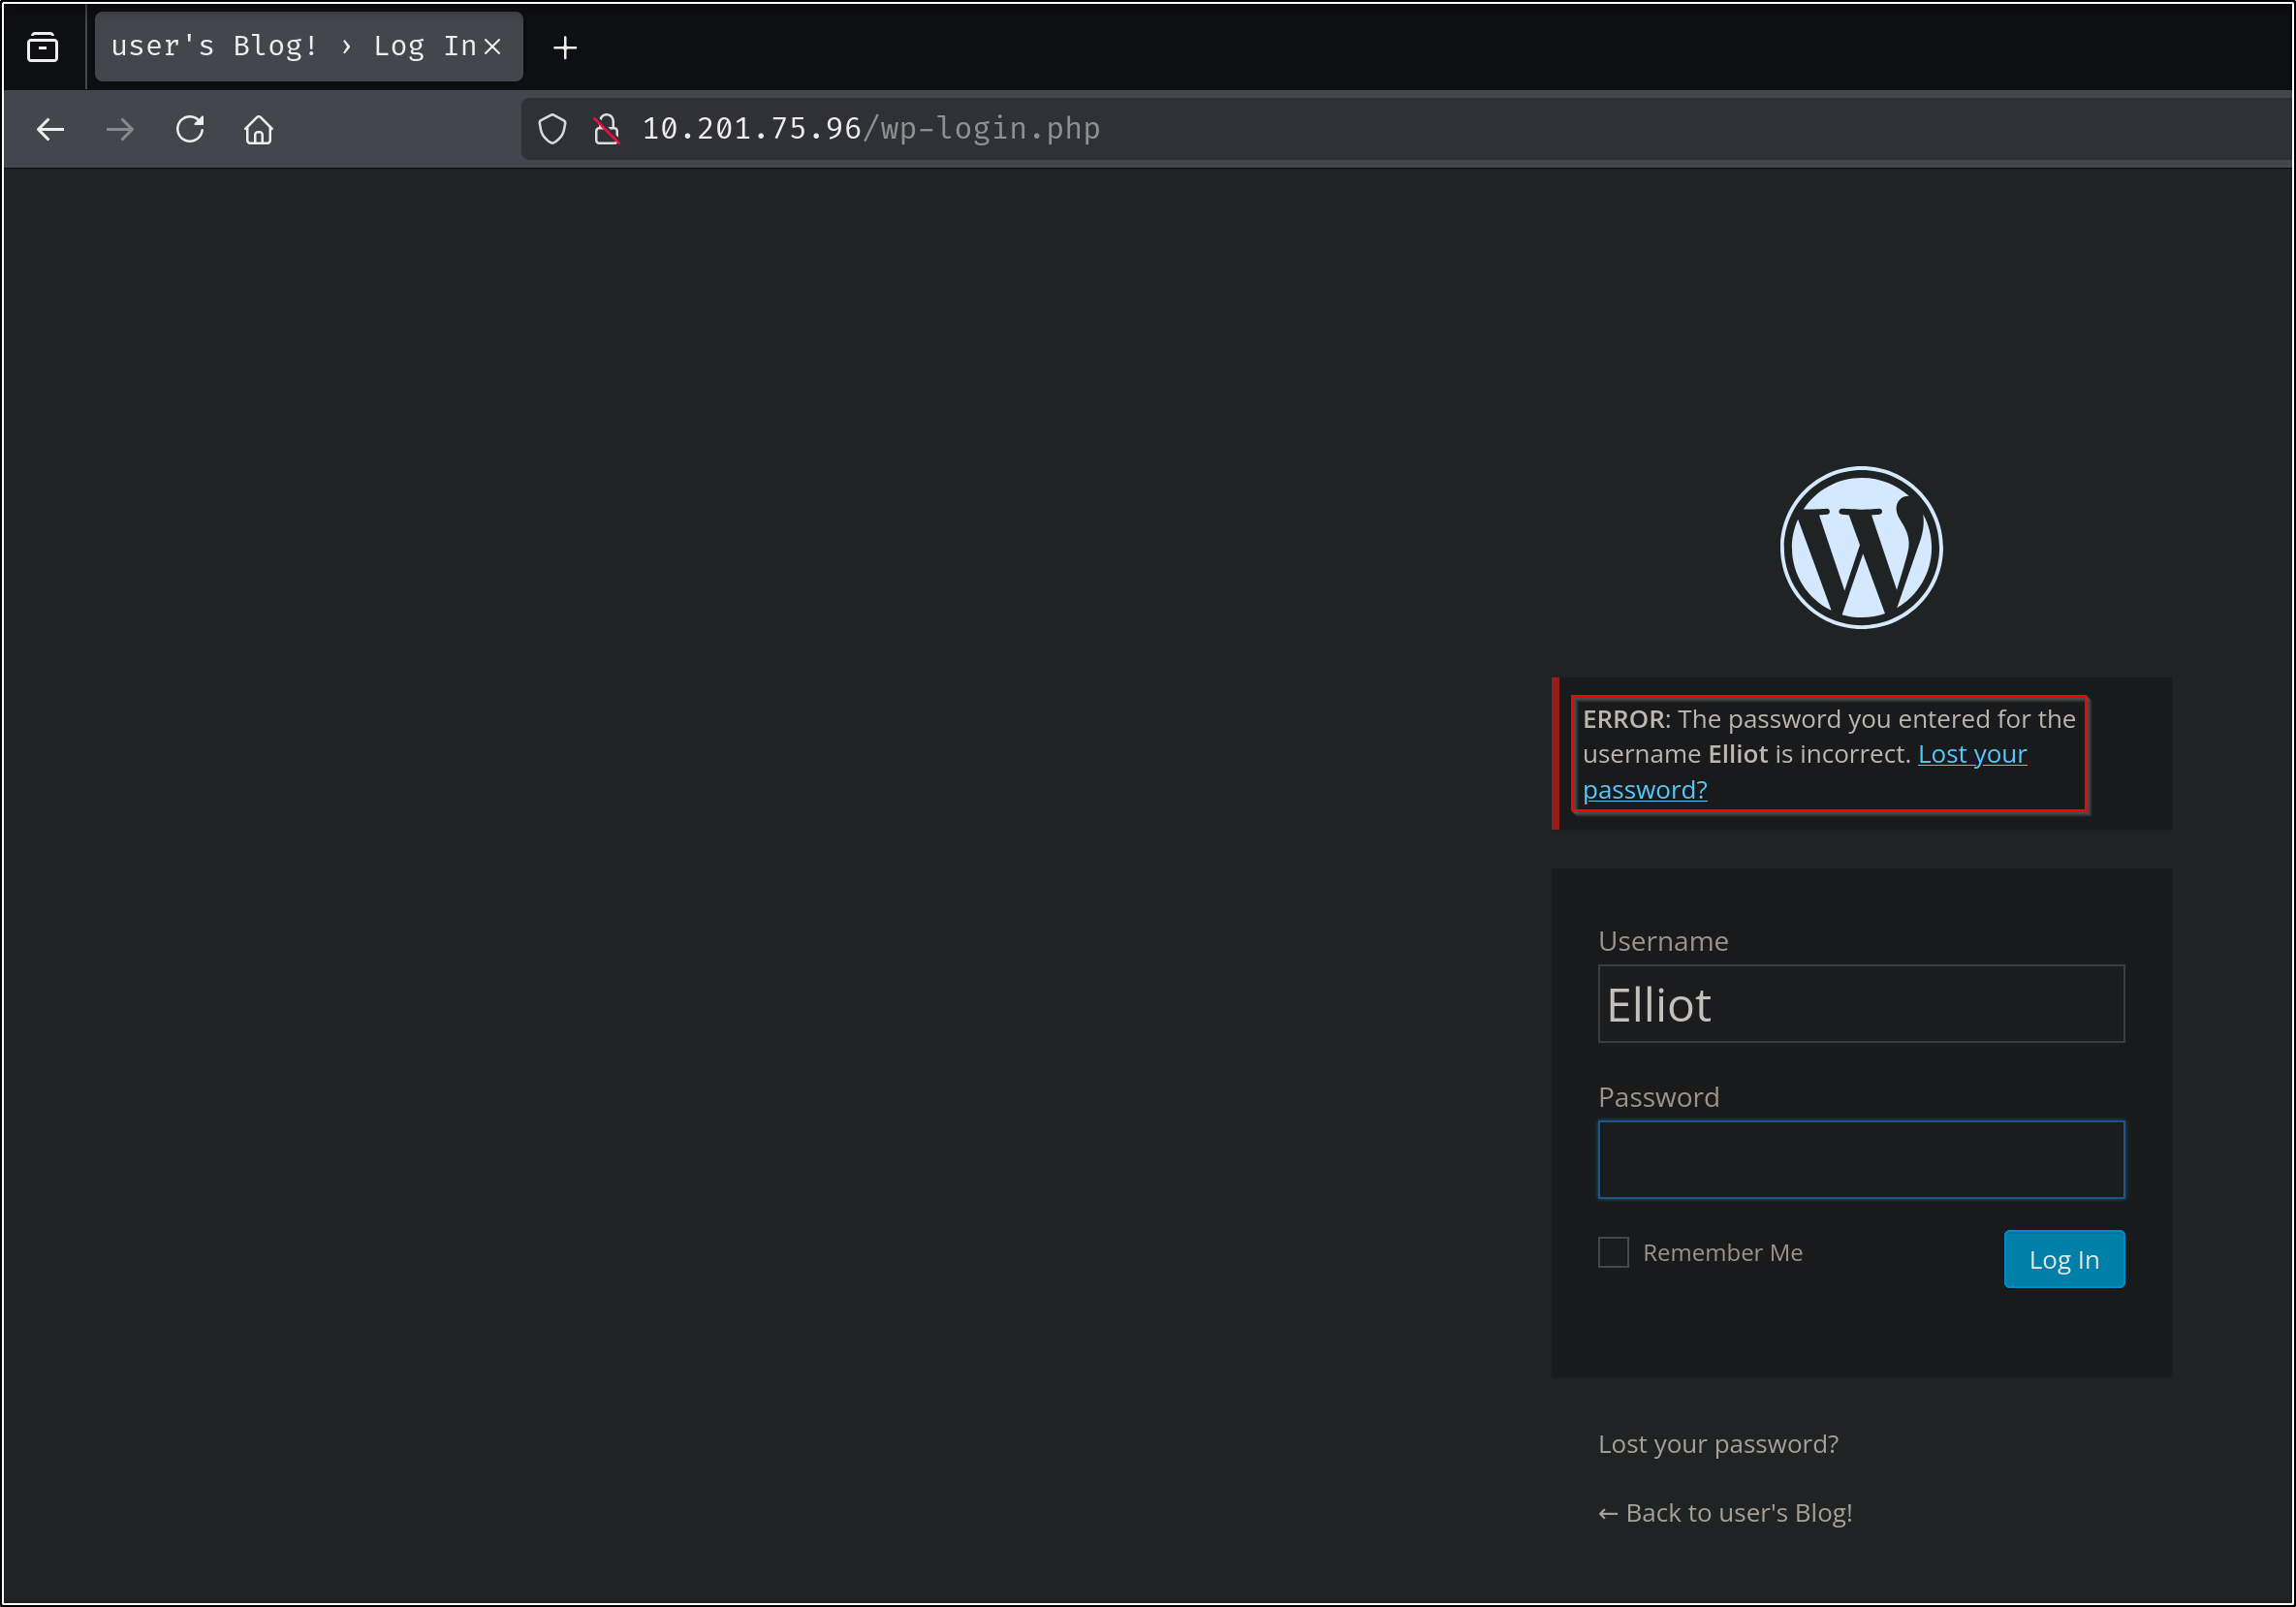Viewport: 2296px width, 1607px height.
Task: Reload the current page
Action: click(x=190, y=129)
